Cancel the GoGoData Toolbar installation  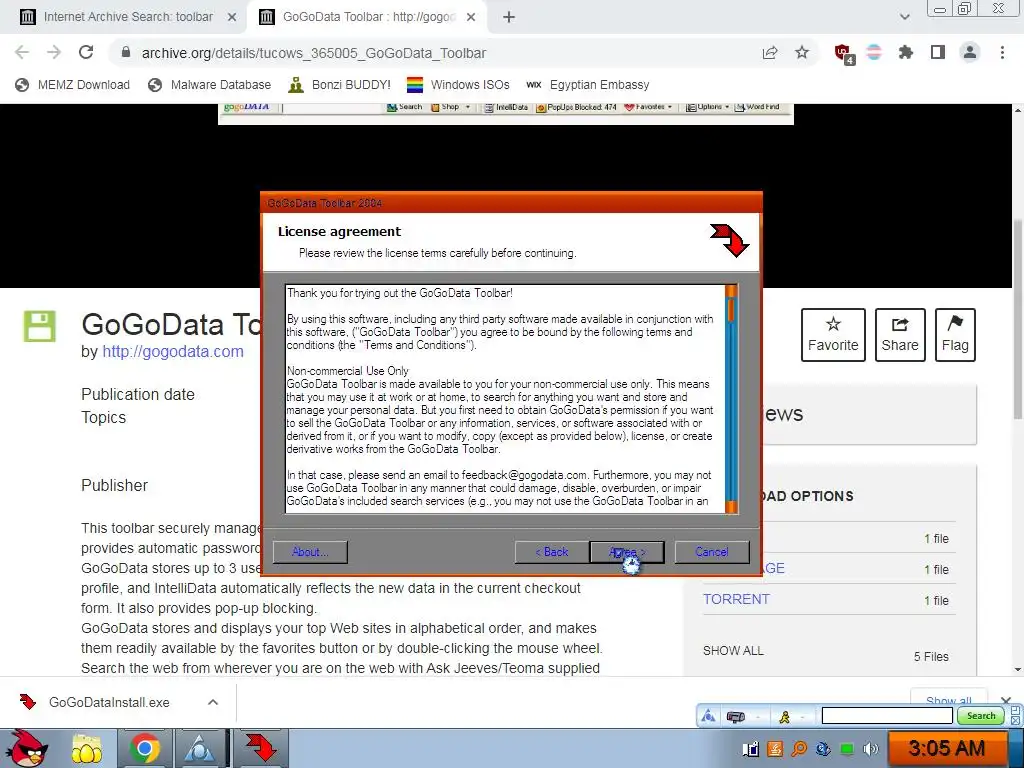pos(712,552)
